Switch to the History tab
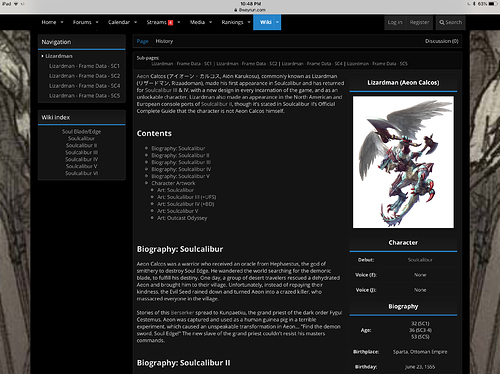This screenshot has width=500, height=374. pyautogui.click(x=164, y=41)
